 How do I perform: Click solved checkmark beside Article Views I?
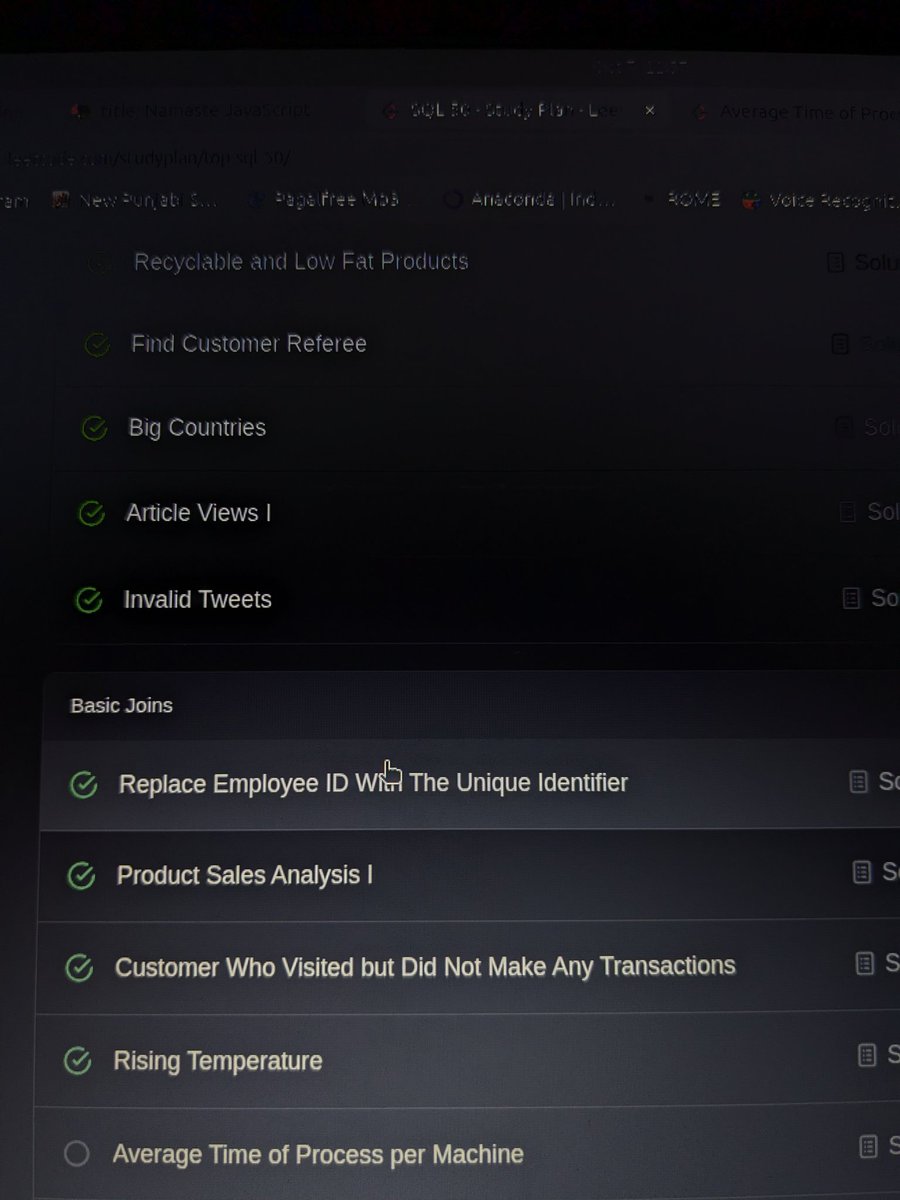pos(91,514)
